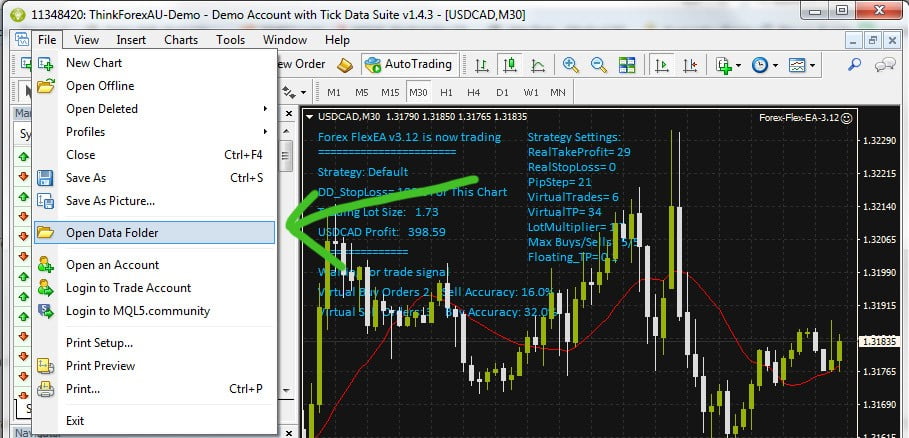Click the Save As floppy disk icon

(x=45, y=178)
